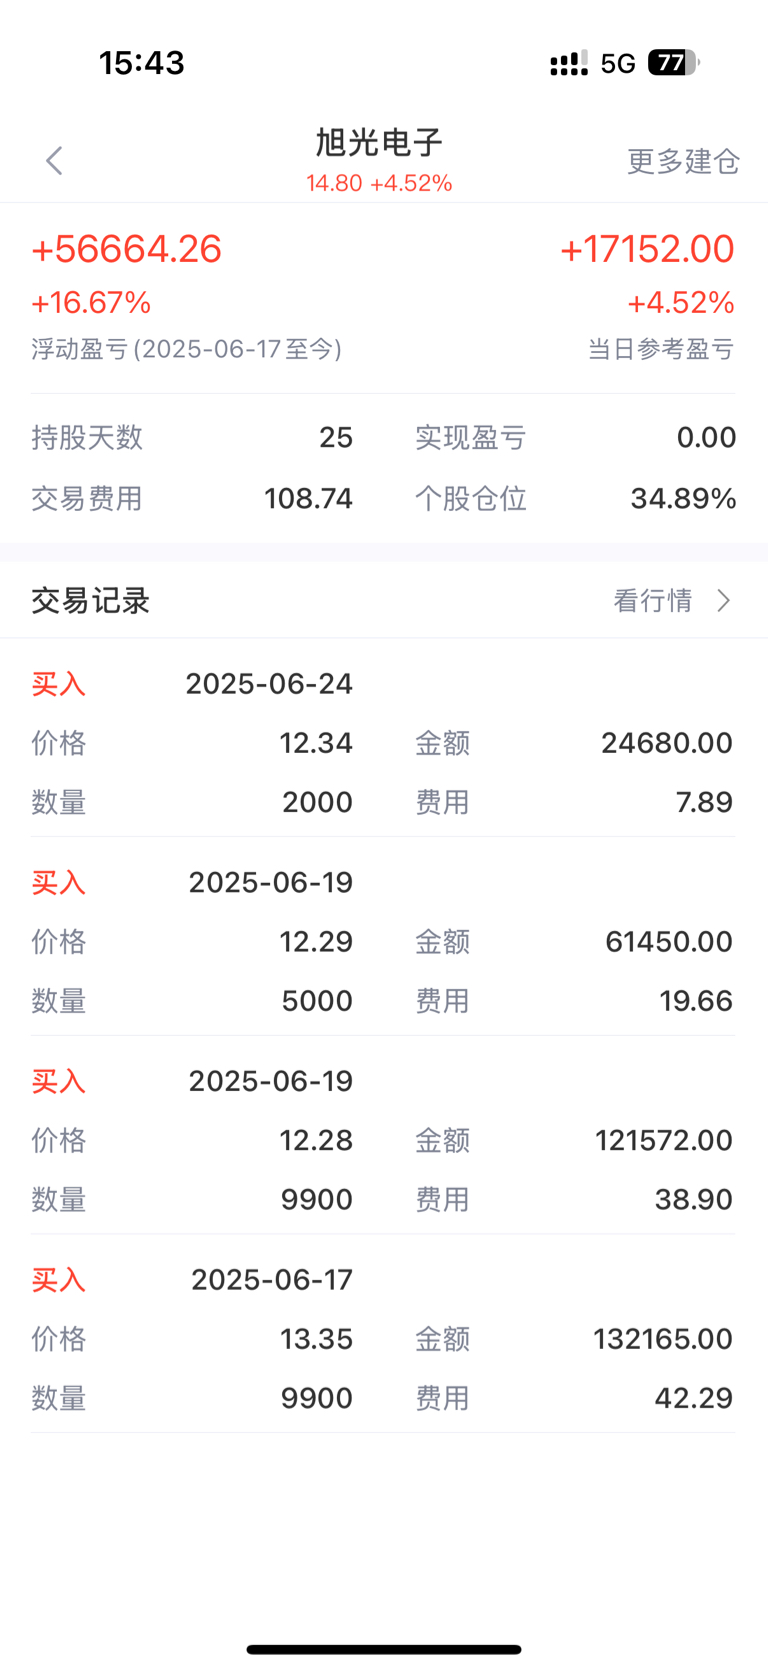Tap the cellular signal bars icon
Viewport: 768px width, 1670px height.
point(569,64)
